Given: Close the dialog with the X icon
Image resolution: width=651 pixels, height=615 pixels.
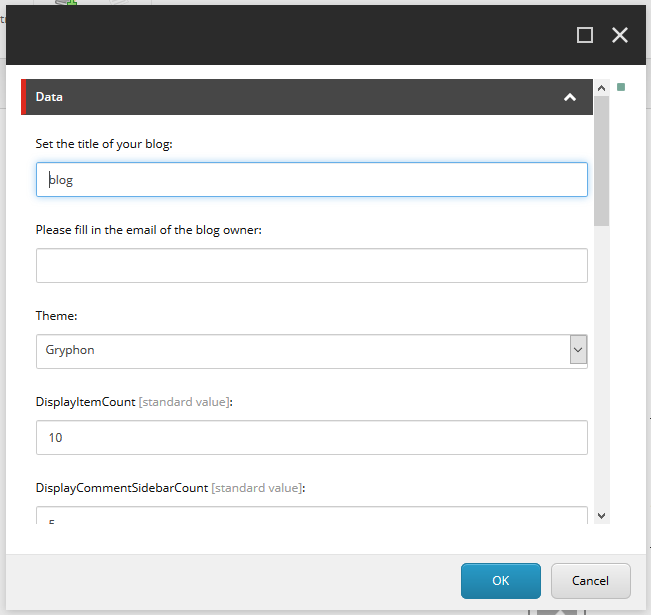Looking at the screenshot, I should tap(620, 35).
